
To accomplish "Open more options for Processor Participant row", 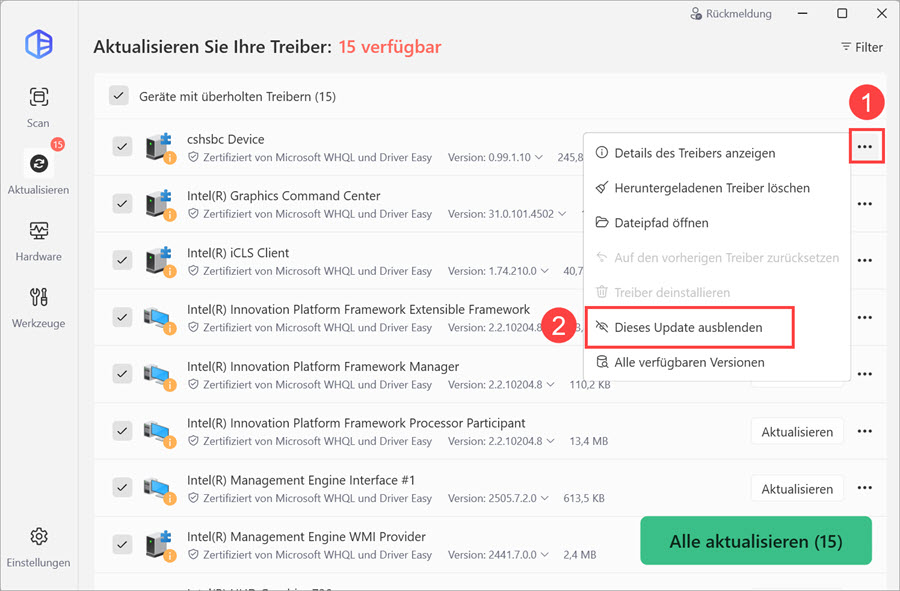I will point(865,431).
